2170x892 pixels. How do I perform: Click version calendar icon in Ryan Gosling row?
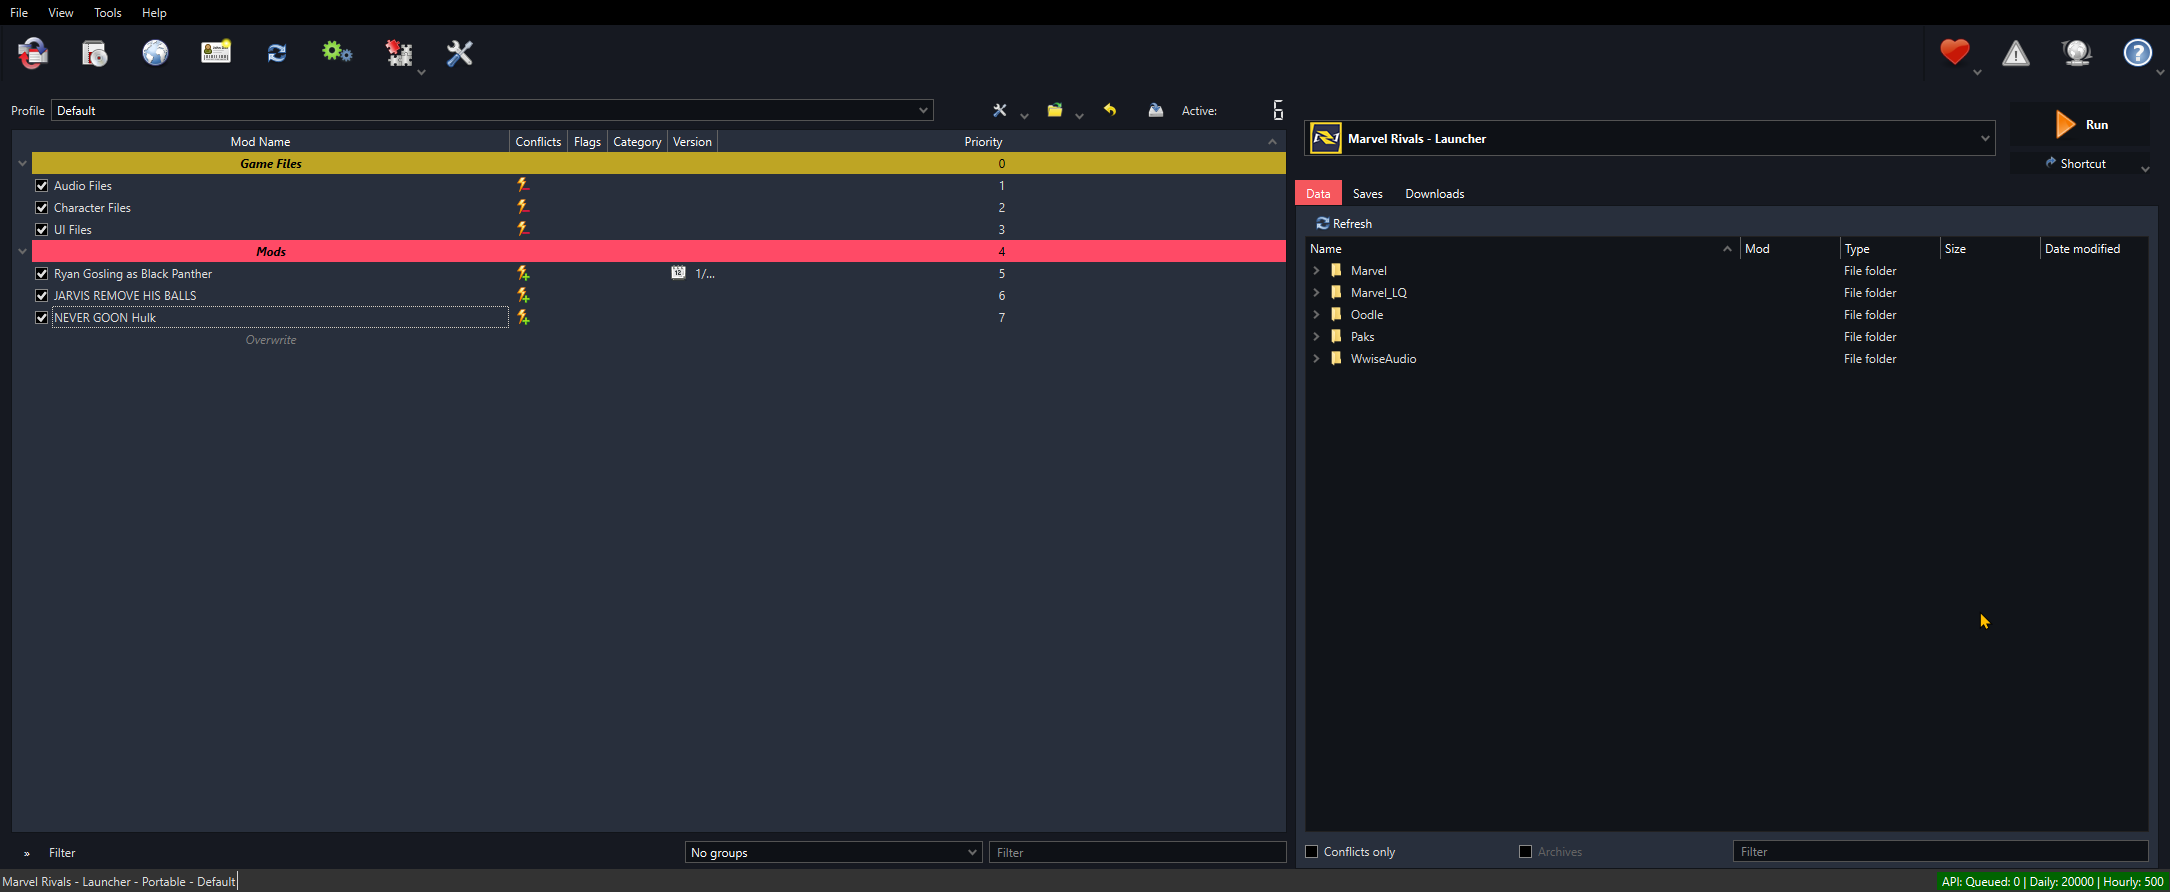tap(678, 273)
